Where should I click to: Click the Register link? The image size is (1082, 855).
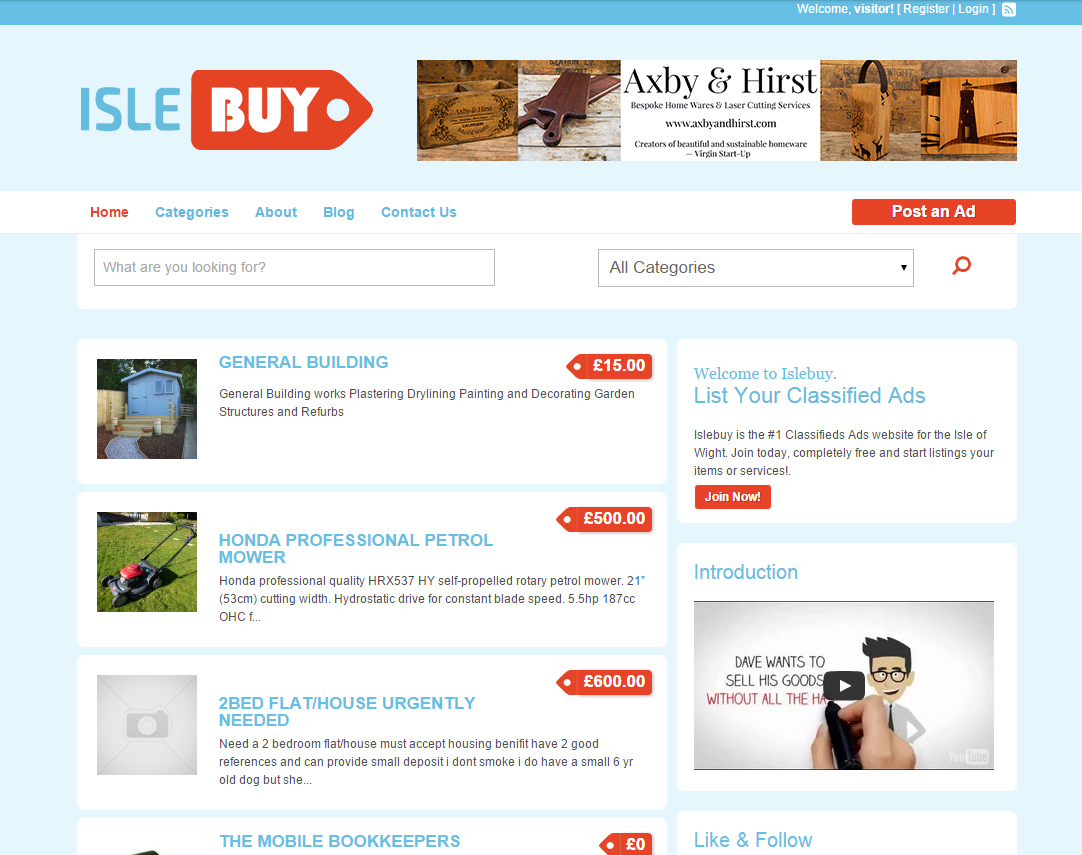click(x=926, y=9)
